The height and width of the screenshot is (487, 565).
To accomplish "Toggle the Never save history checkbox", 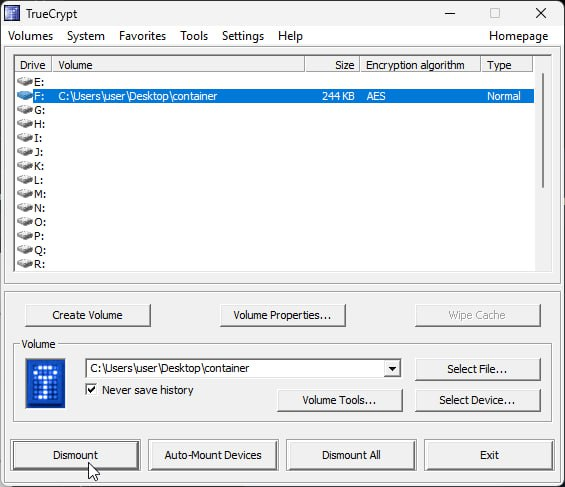I will point(92,389).
